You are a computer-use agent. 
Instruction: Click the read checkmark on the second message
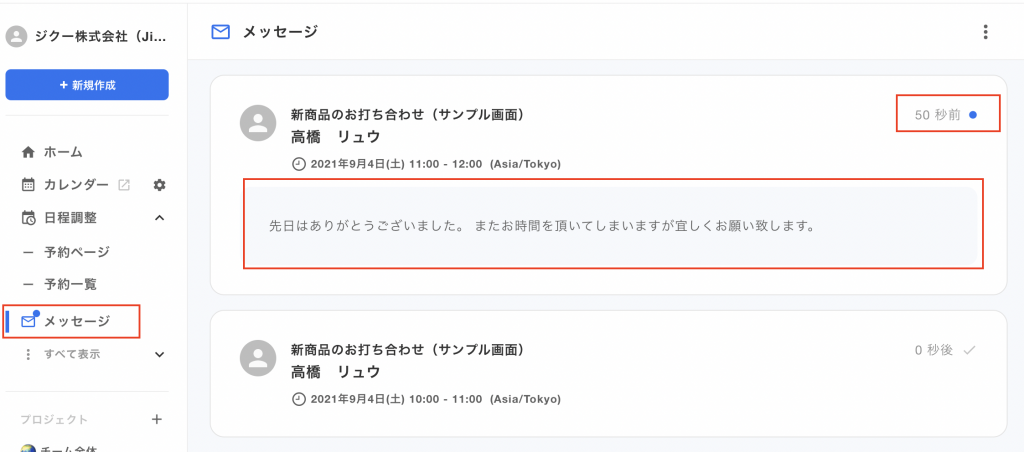(x=969, y=350)
